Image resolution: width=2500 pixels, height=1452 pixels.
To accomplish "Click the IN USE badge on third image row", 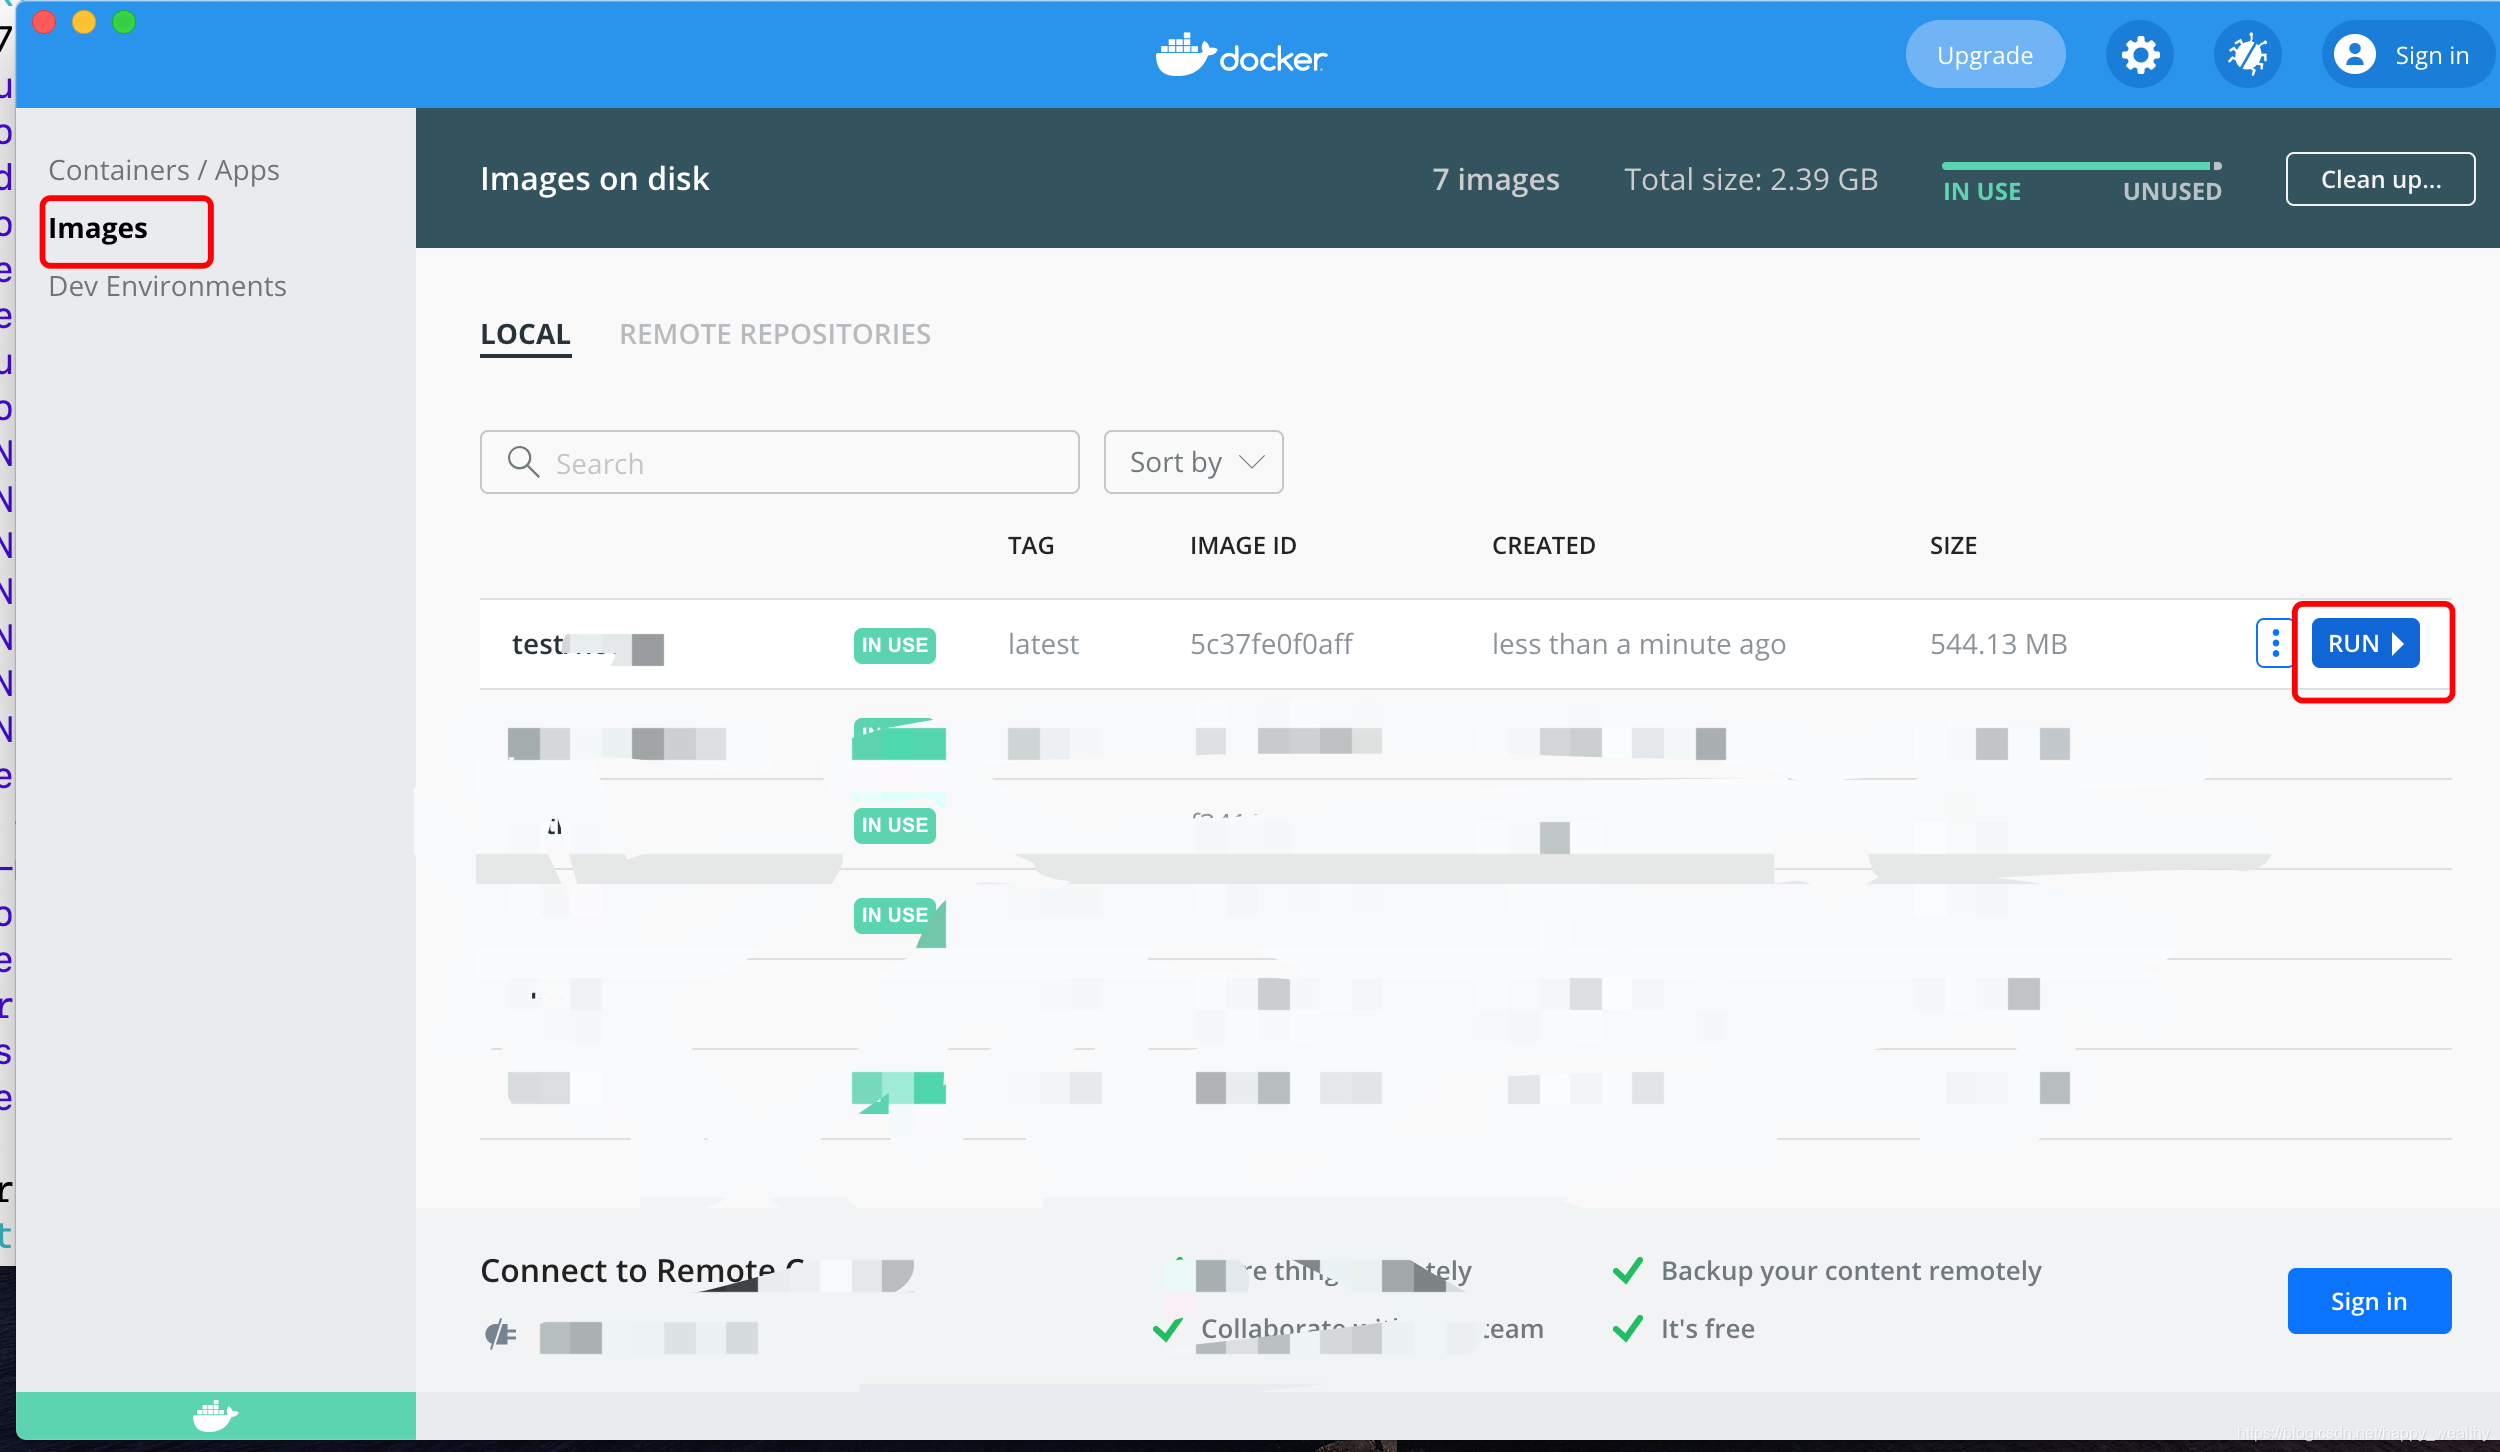I will (x=895, y=825).
